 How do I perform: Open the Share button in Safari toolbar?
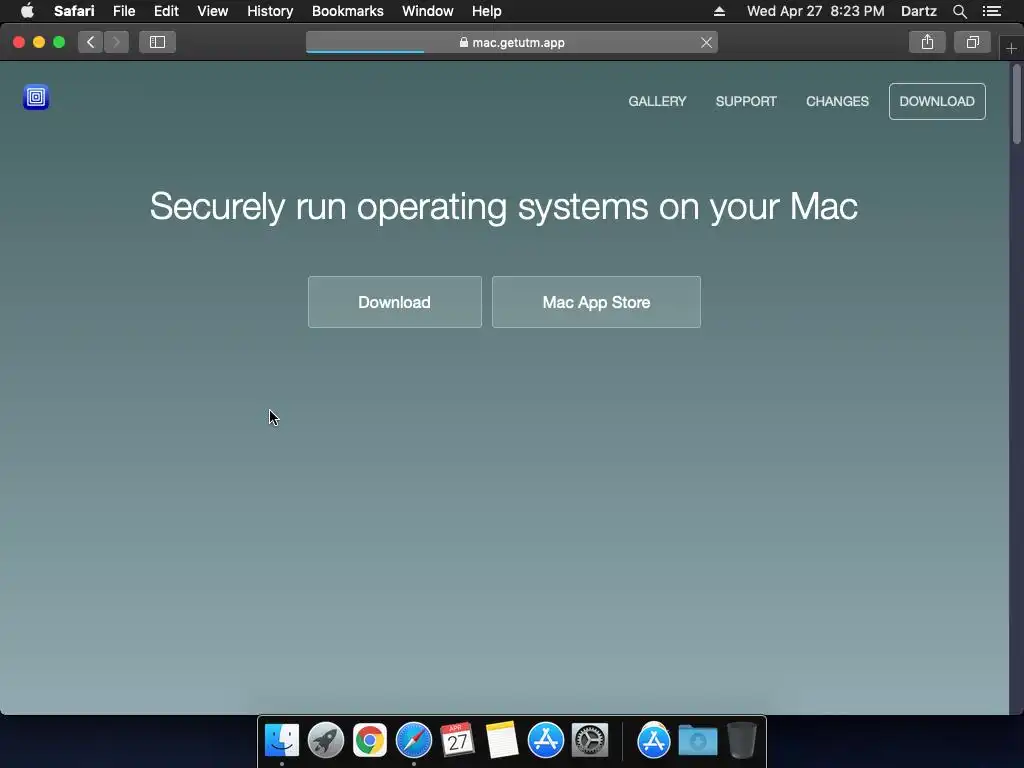coord(927,42)
